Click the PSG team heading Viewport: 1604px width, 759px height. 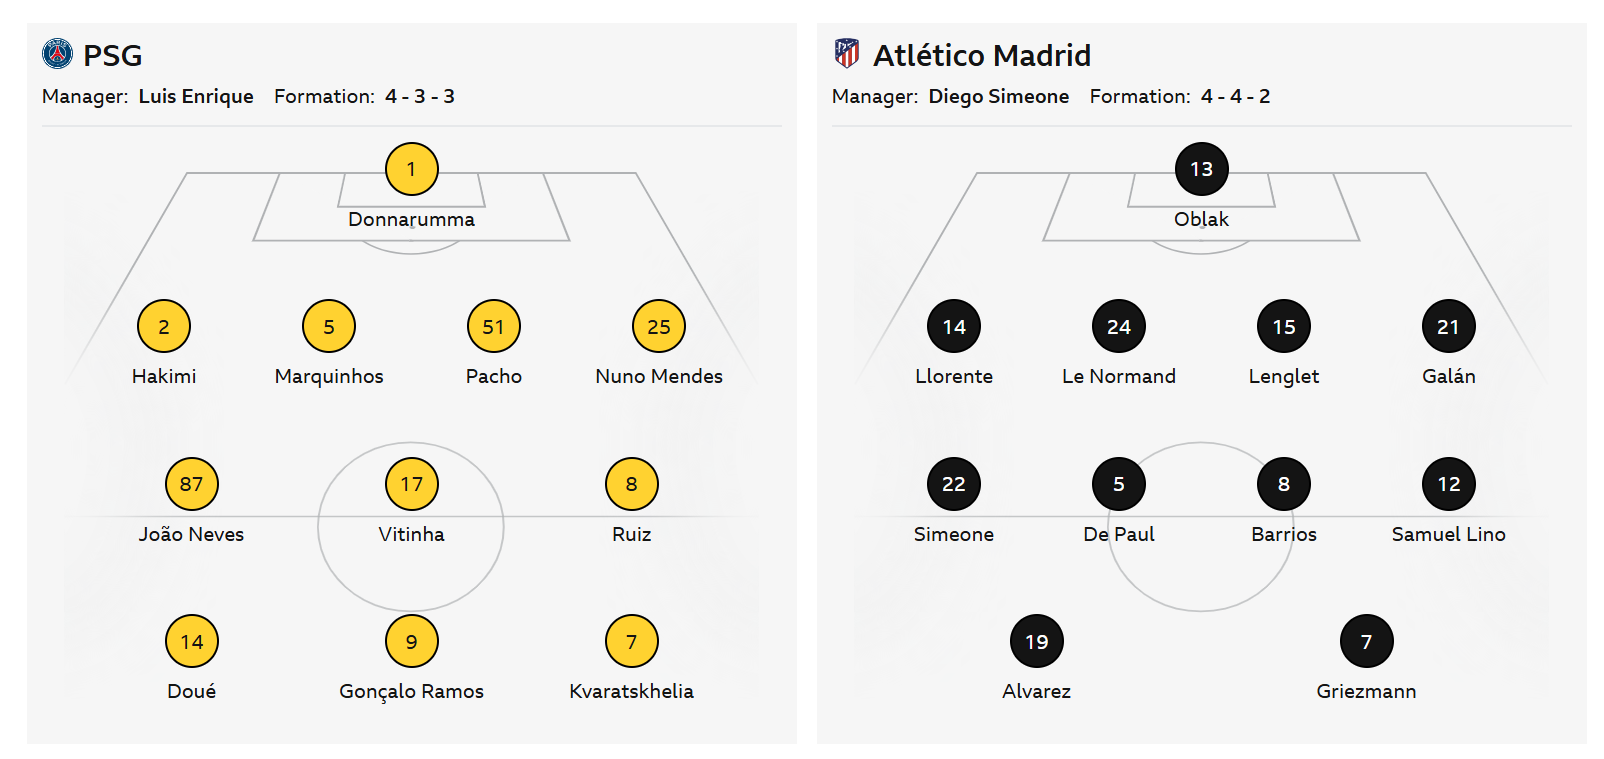coord(112,55)
